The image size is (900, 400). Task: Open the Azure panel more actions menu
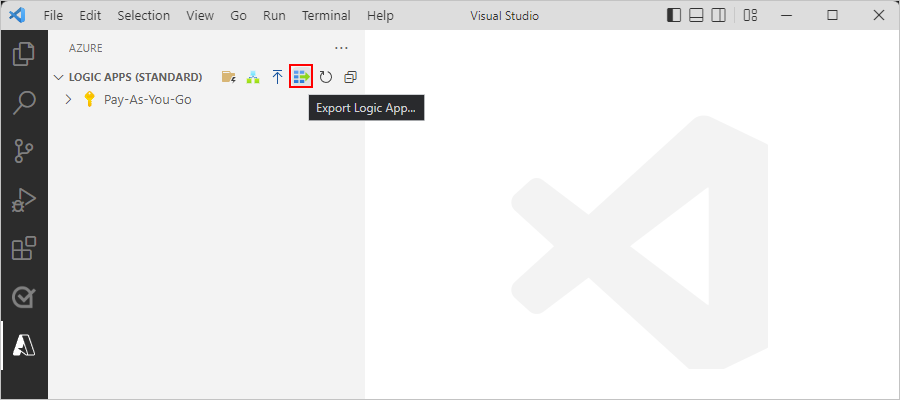[342, 48]
